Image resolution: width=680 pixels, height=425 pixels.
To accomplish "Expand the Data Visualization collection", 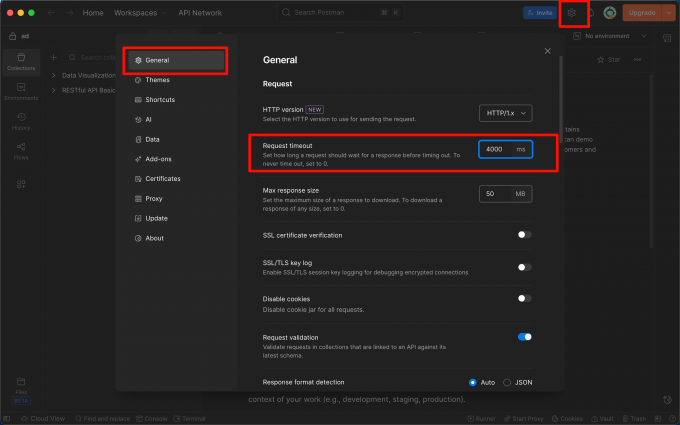I will [x=53, y=75].
